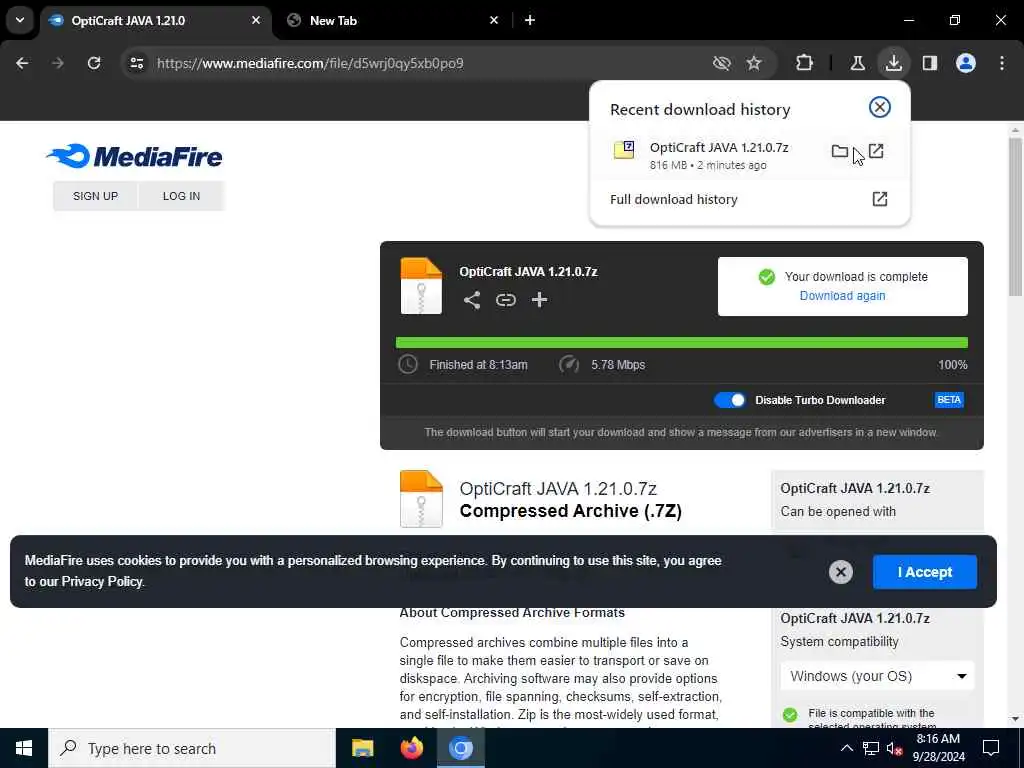Click the I Accept cookies button
1024x768 pixels.
click(x=925, y=572)
